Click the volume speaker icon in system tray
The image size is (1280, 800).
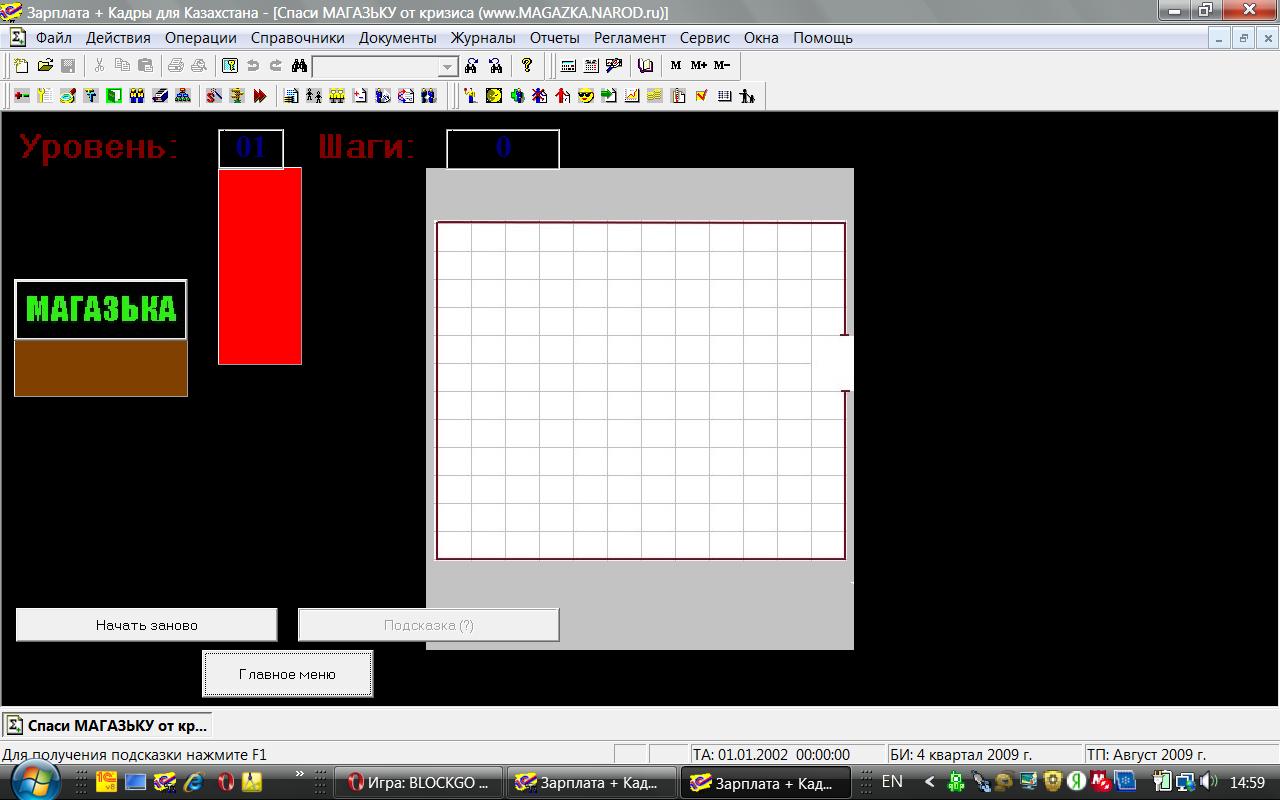(x=1207, y=782)
